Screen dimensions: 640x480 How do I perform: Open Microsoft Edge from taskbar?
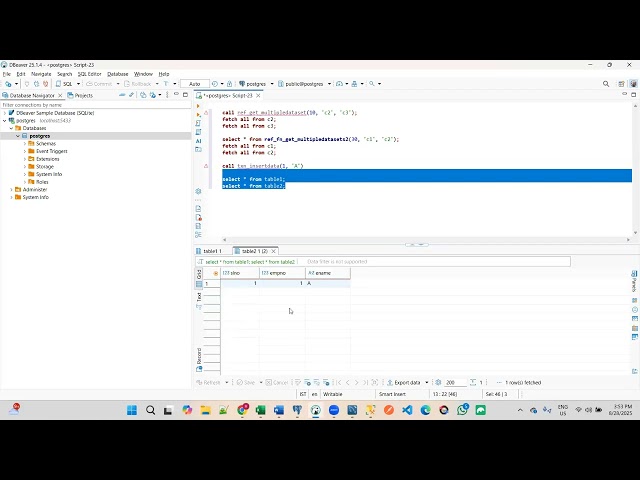click(x=425, y=410)
